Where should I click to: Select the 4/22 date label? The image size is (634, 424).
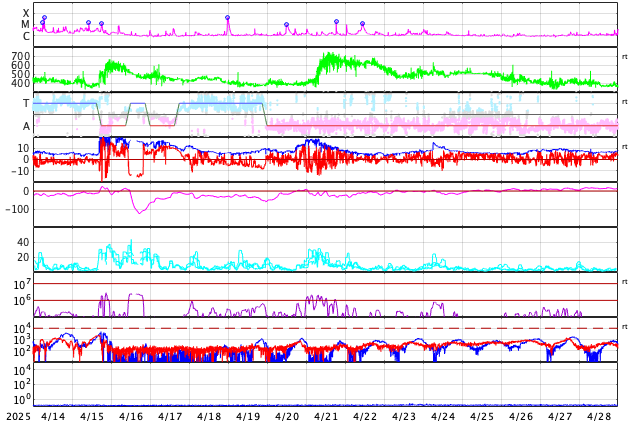365,416
